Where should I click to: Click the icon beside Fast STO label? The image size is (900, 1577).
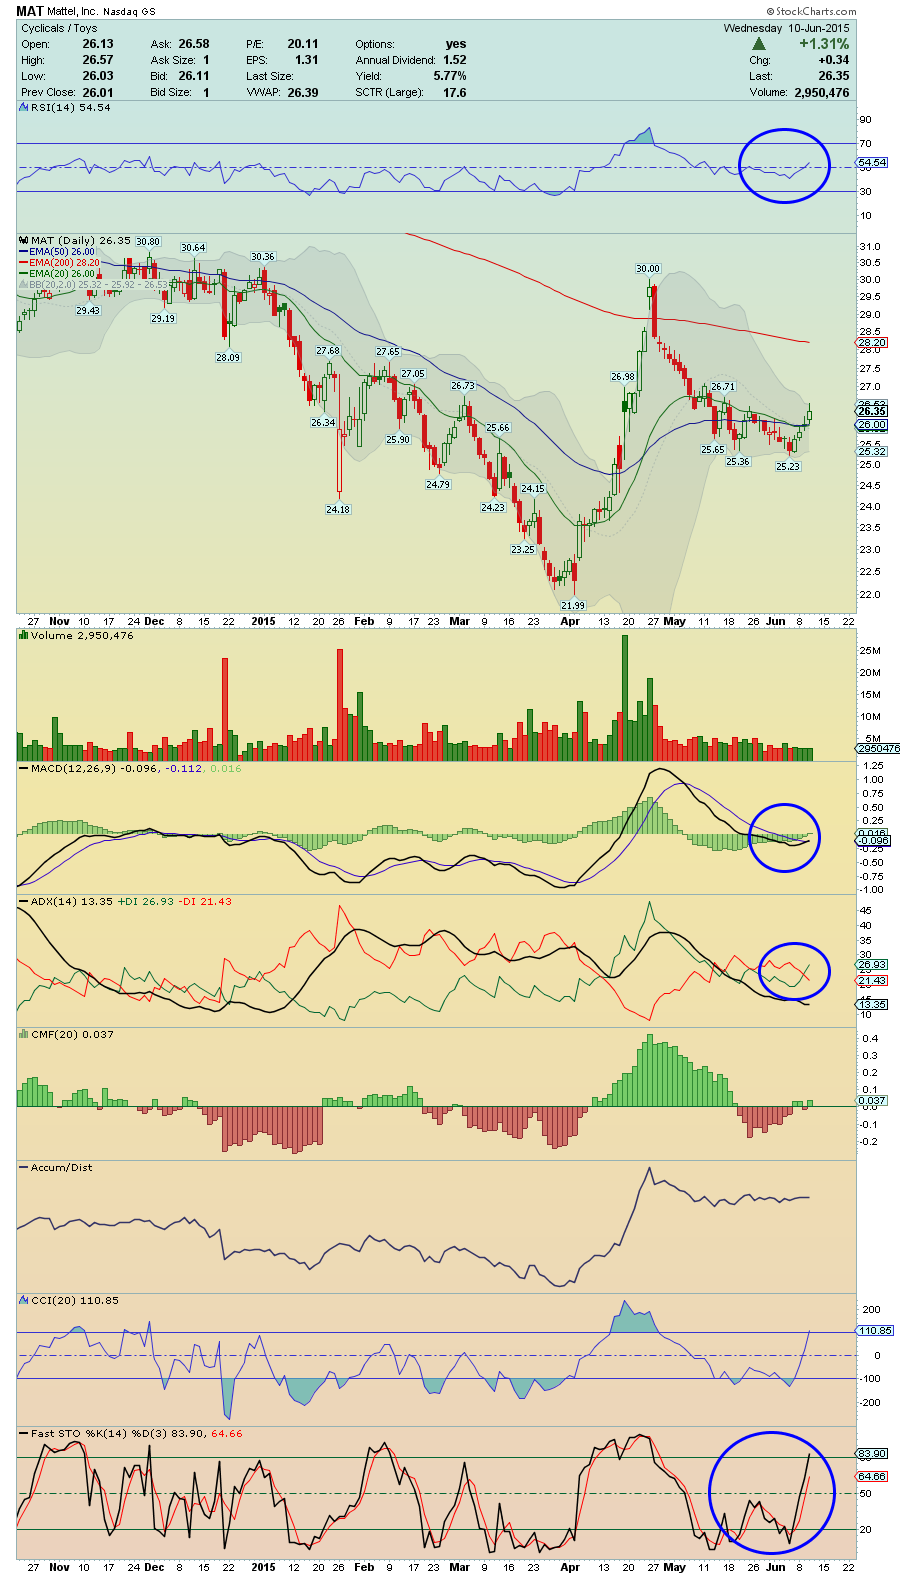coord(24,1433)
